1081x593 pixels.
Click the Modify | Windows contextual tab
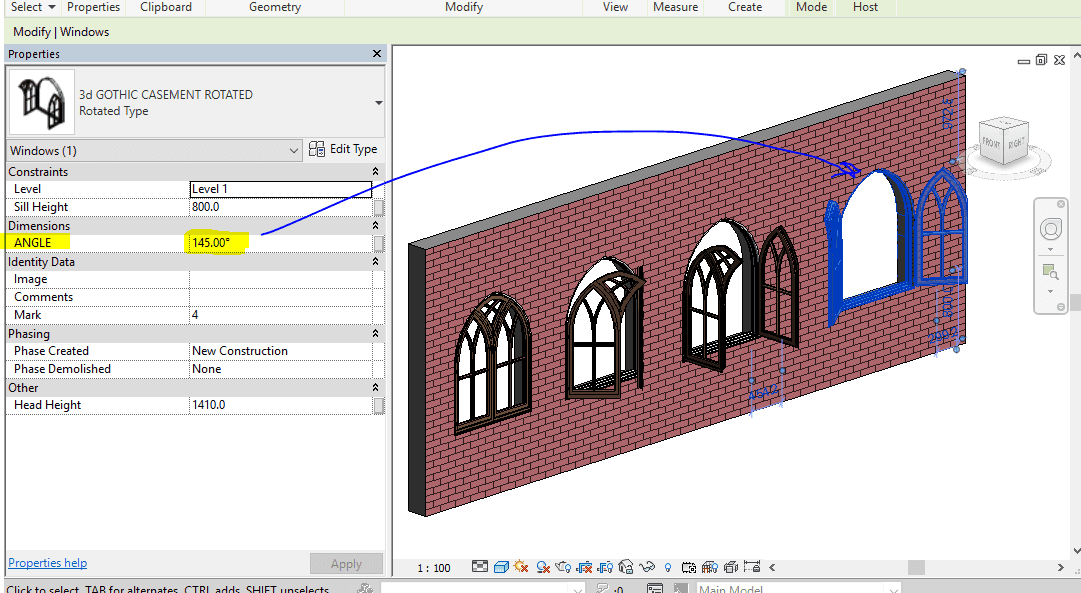(x=61, y=32)
